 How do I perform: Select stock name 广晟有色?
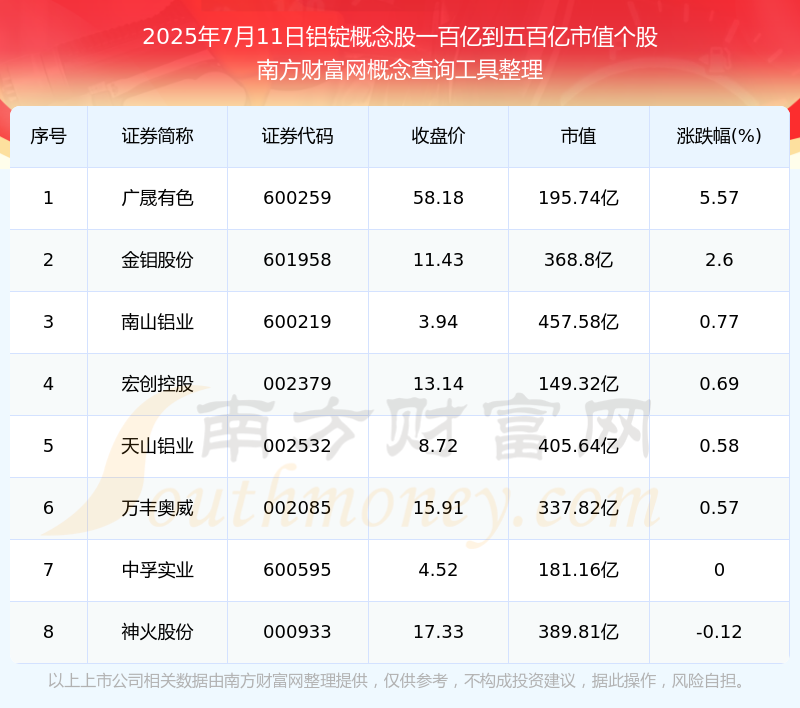coord(158,198)
